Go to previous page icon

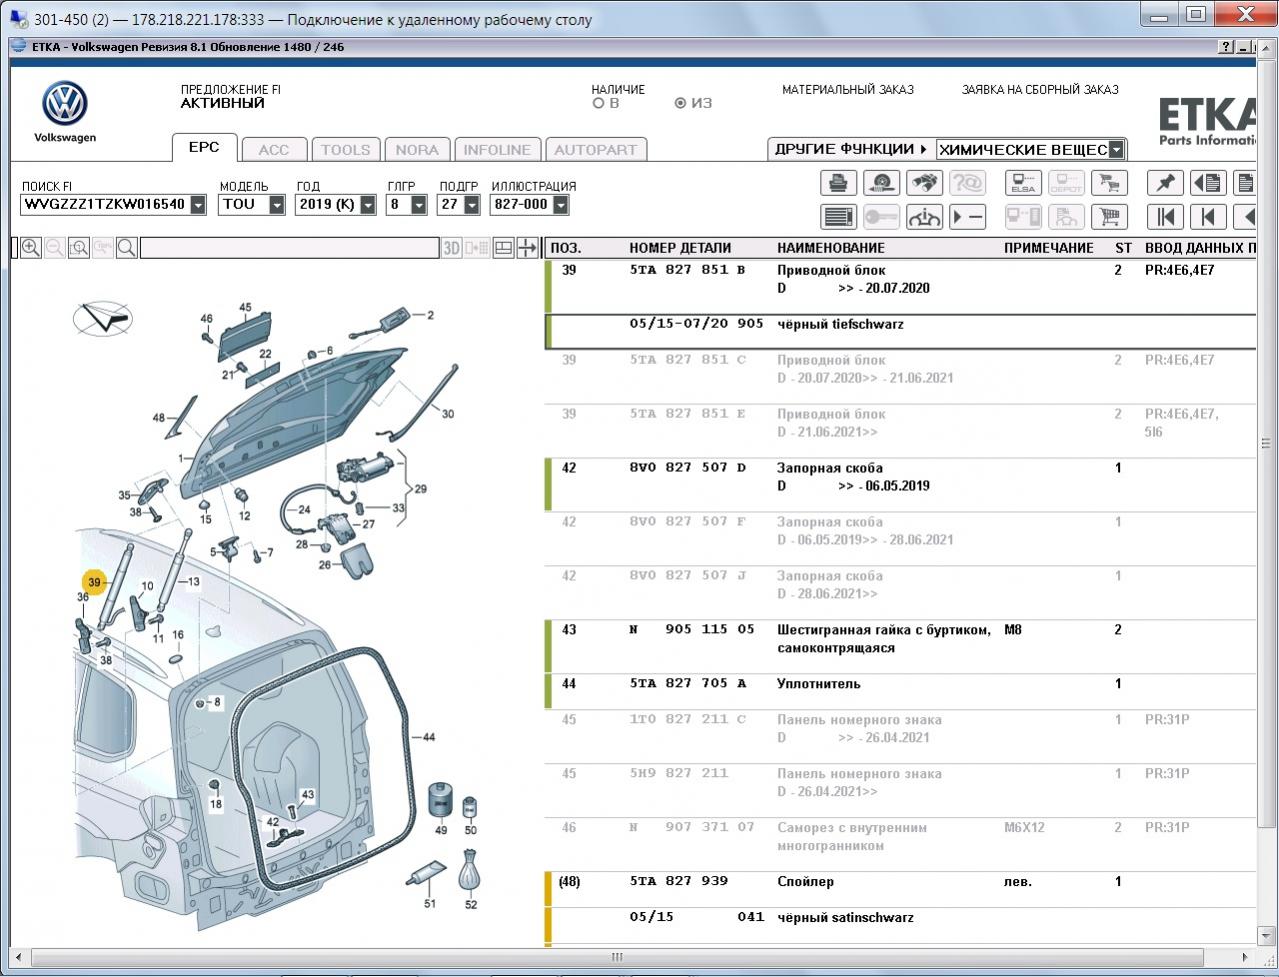click(x=1208, y=217)
